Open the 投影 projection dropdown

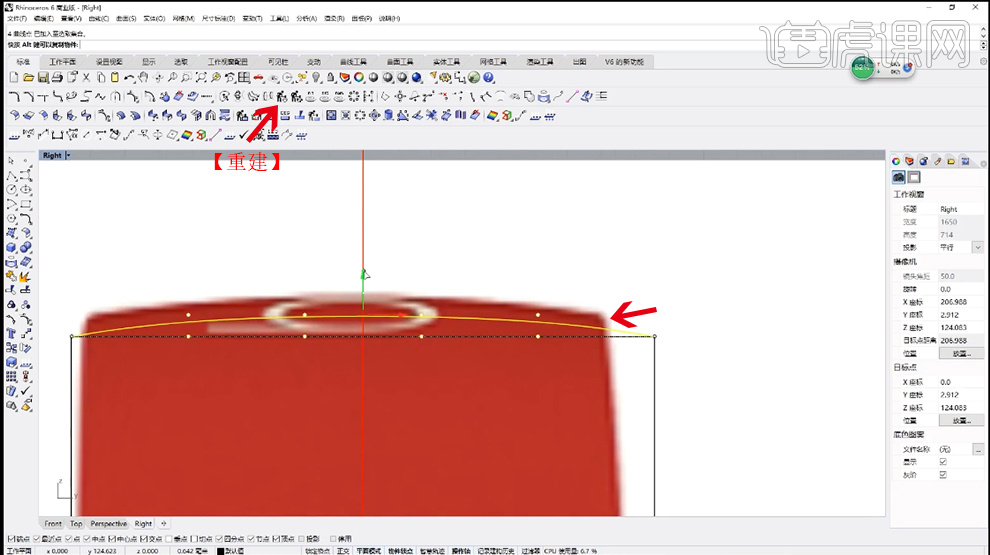click(977, 248)
